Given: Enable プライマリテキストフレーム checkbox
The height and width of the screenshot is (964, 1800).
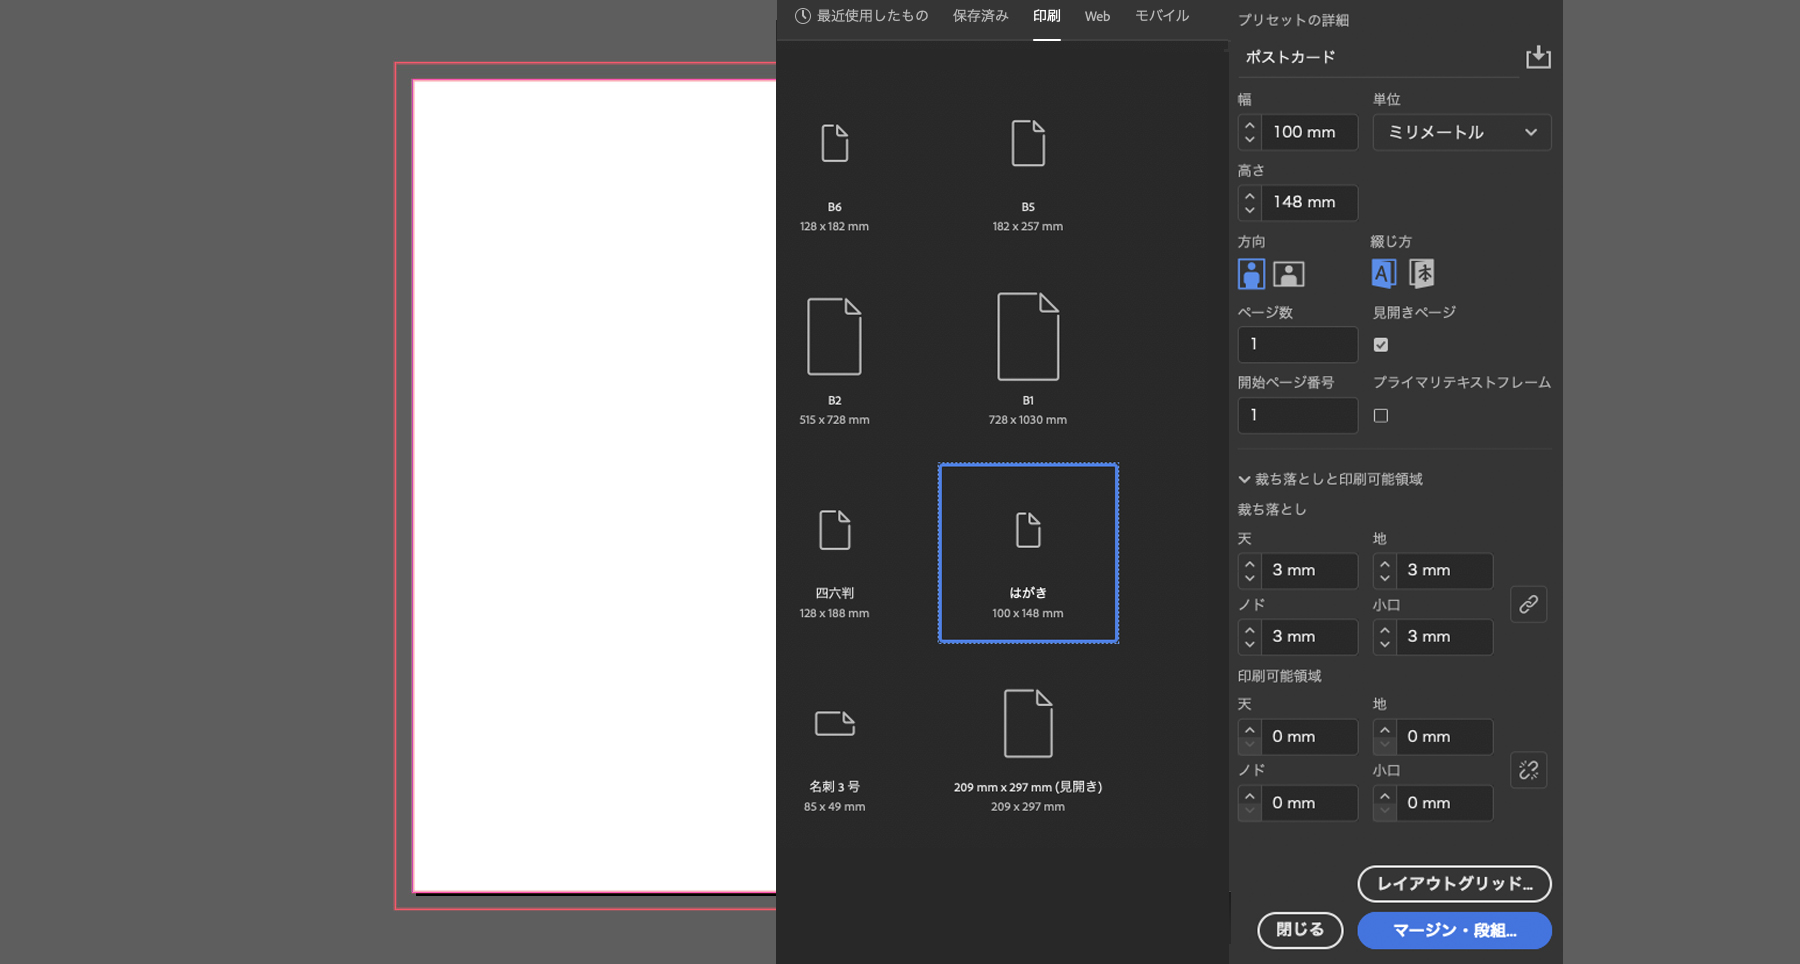Looking at the screenshot, I should tap(1381, 415).
